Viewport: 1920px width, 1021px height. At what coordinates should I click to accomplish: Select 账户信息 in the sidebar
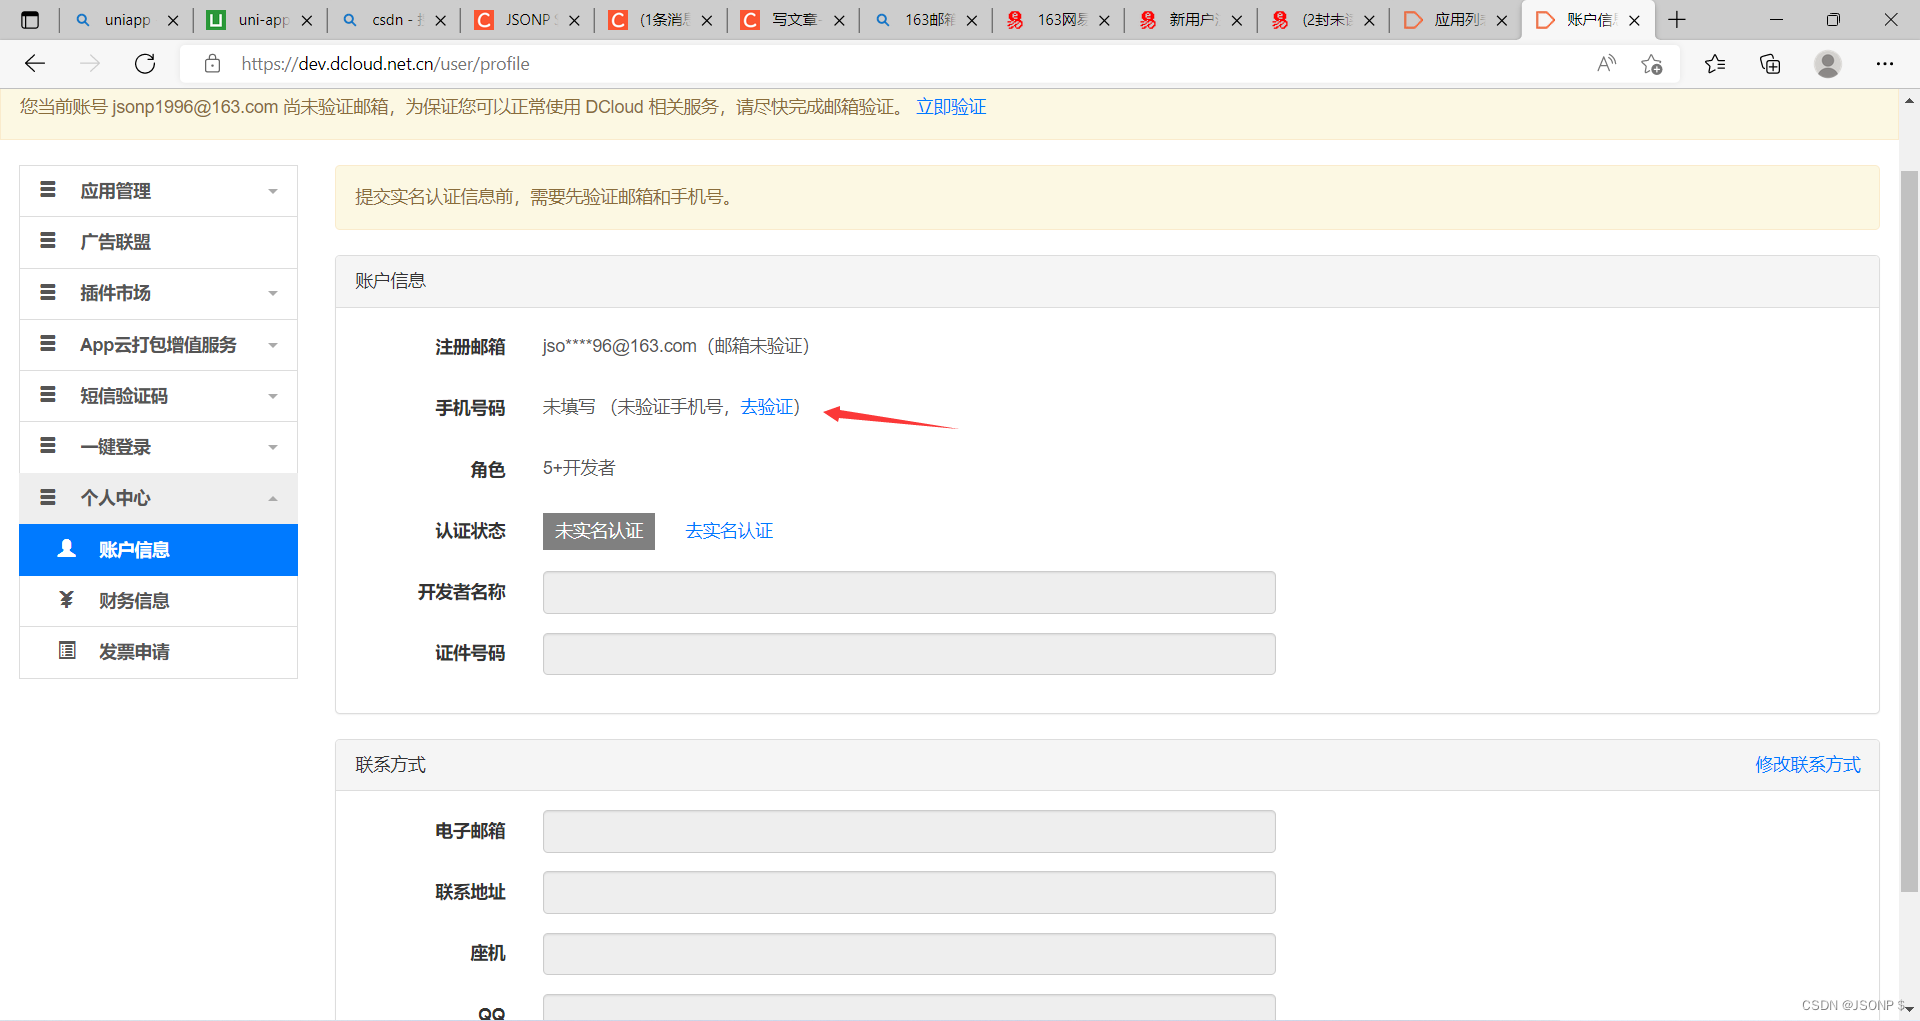click(x=158, y=550)
